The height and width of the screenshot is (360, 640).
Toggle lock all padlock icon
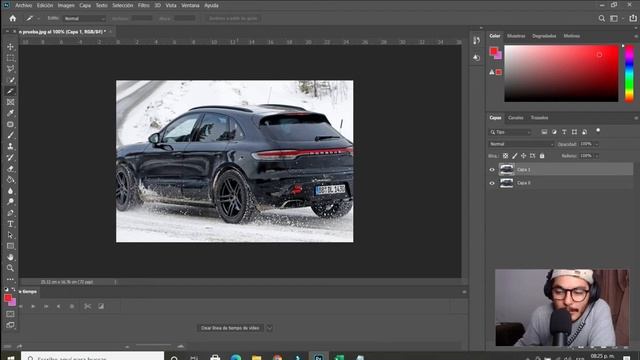[542, 156]
